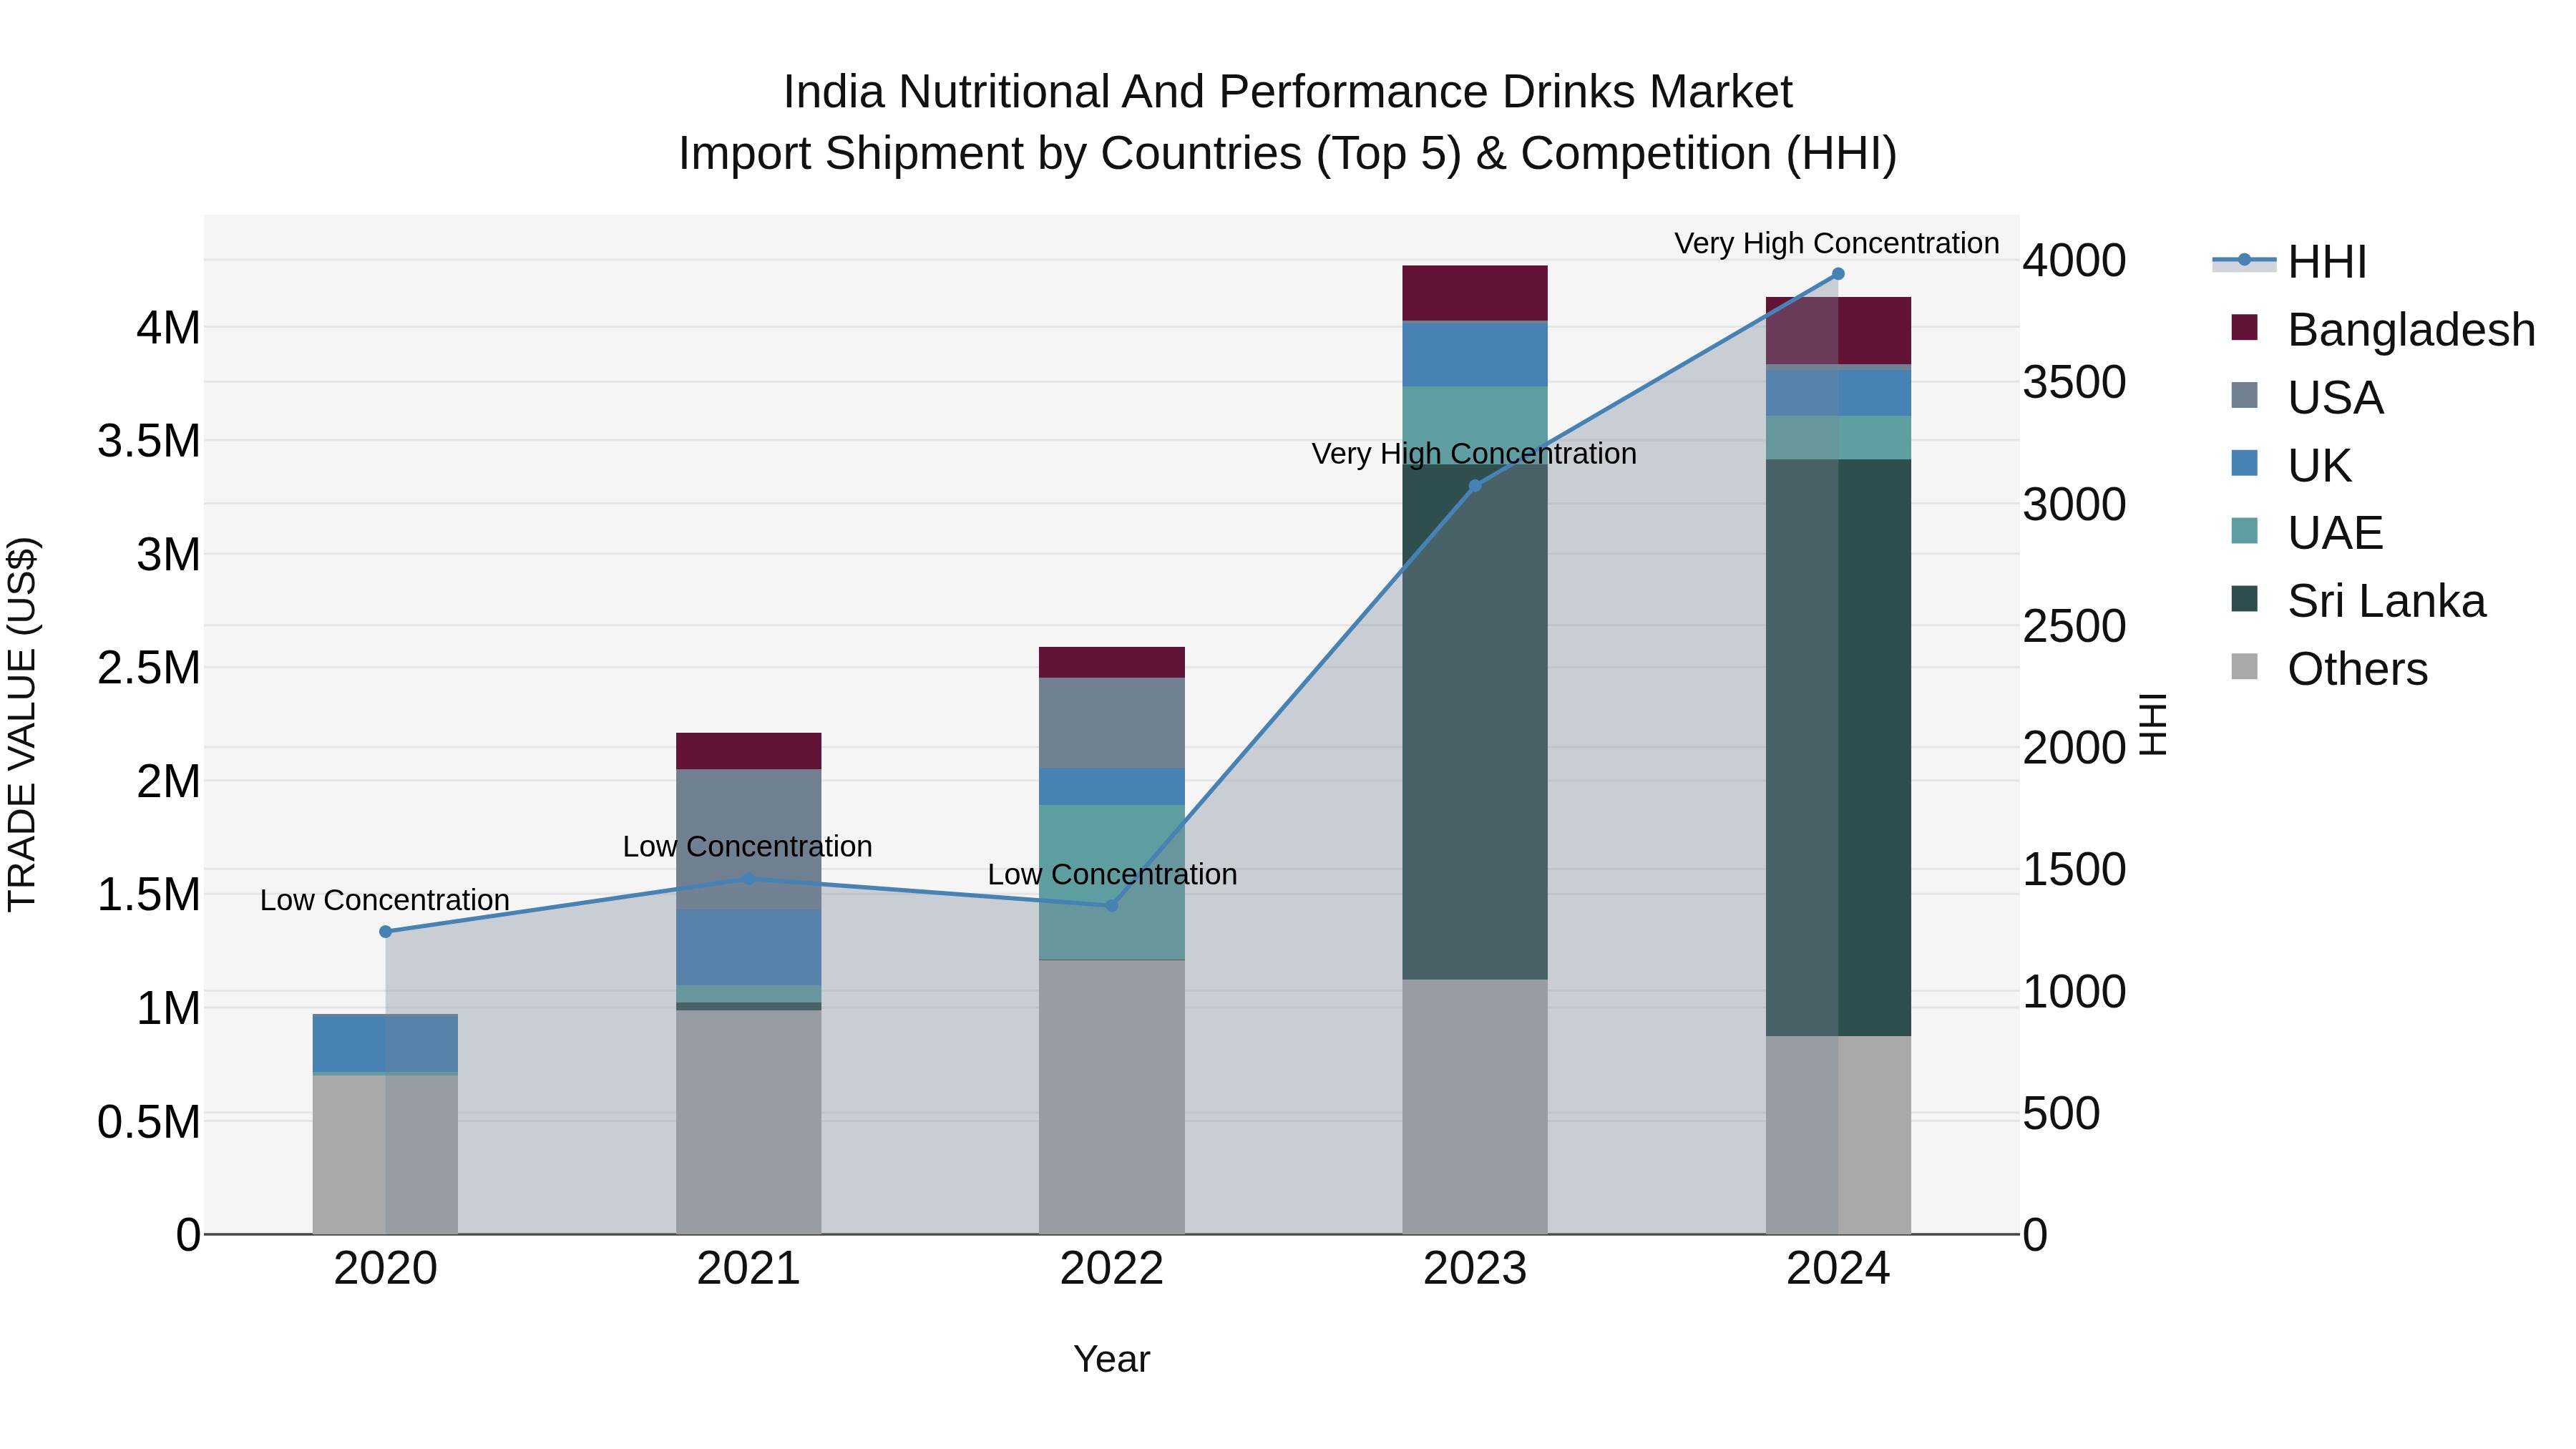This screenshot has height=1449, width=2576.
Task: Click the USA segment of the 2022 bar
Action: coord(1112,723)
